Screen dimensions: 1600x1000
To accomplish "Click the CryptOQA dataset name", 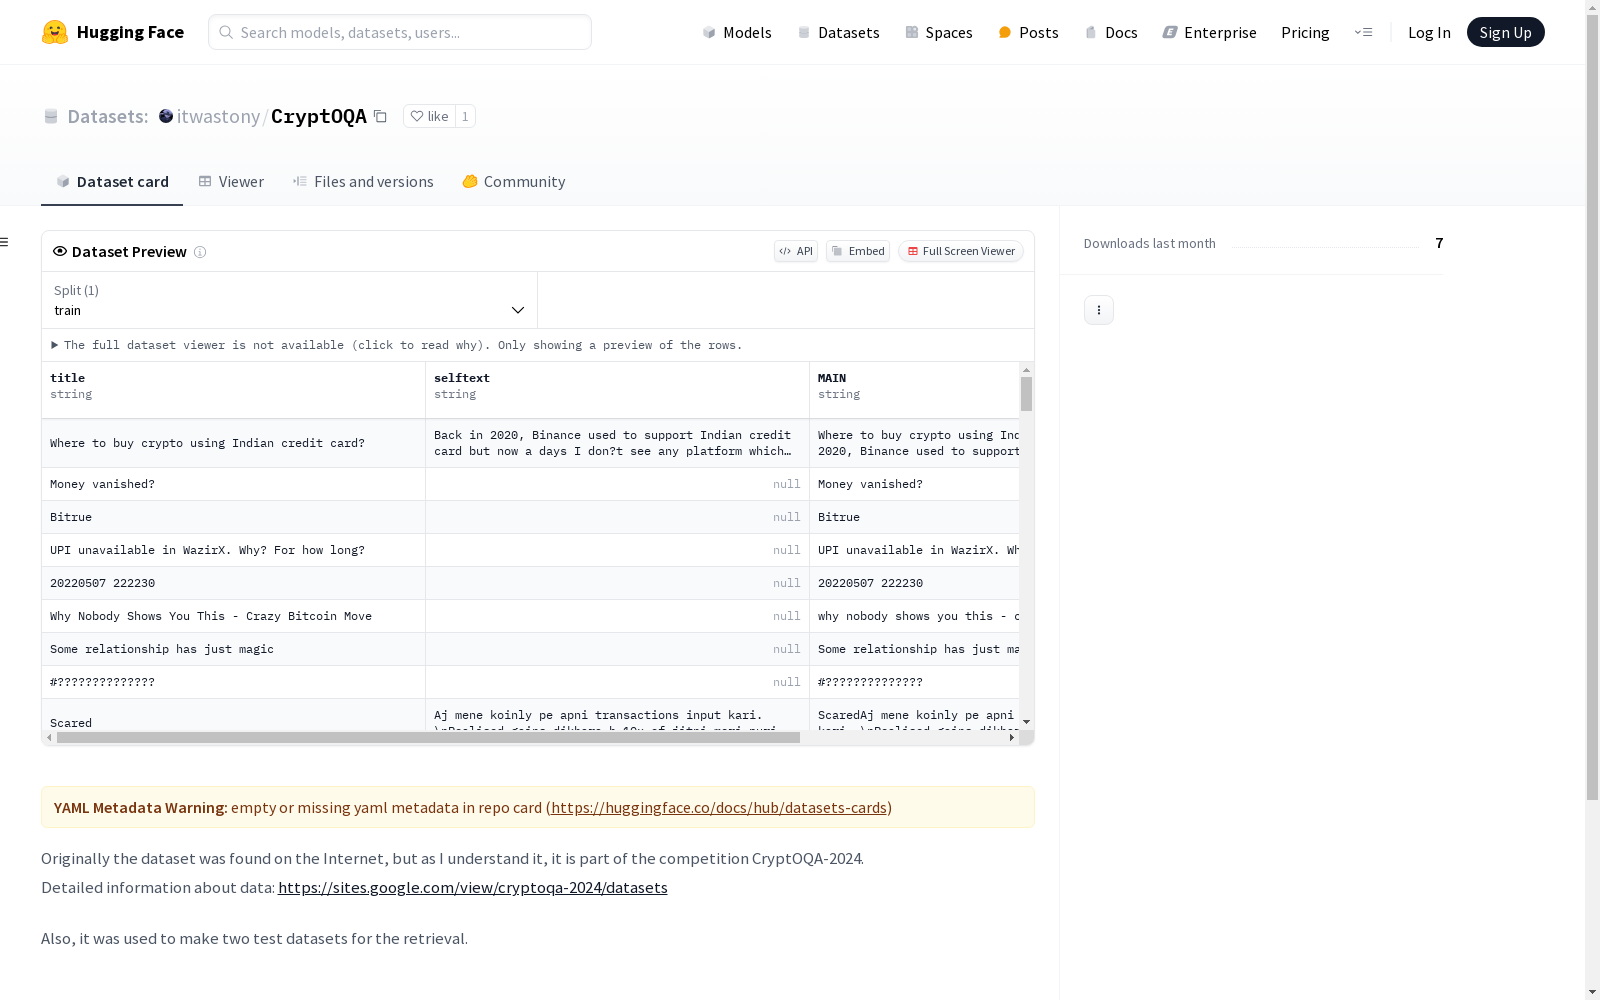I will [319, 116].
